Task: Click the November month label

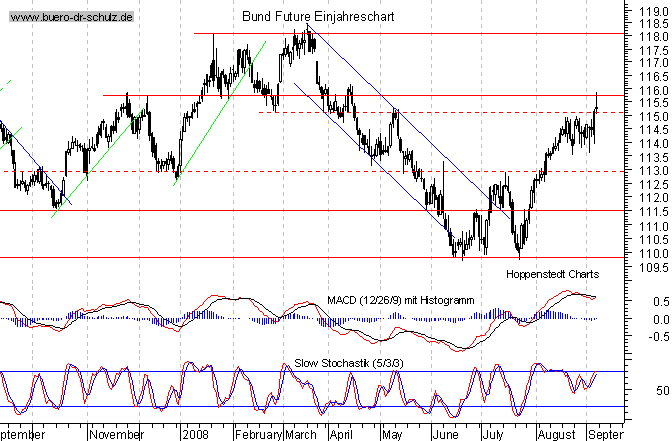Action: click(x=117, y=435)
